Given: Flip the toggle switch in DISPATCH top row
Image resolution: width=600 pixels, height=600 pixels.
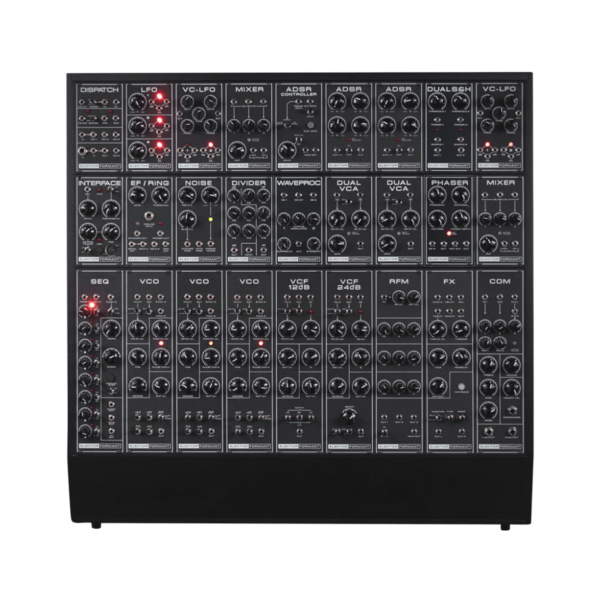Looking at the screenshot, I should pos(93,103).
